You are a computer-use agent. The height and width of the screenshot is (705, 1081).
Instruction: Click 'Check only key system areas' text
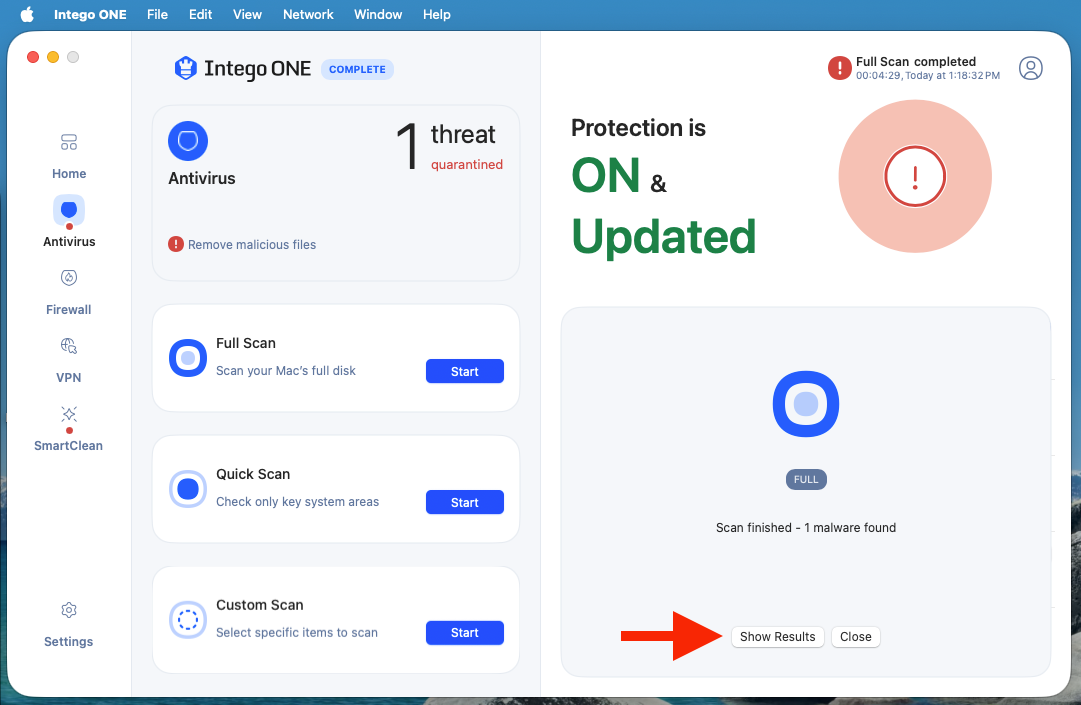(x=297, y=502)
